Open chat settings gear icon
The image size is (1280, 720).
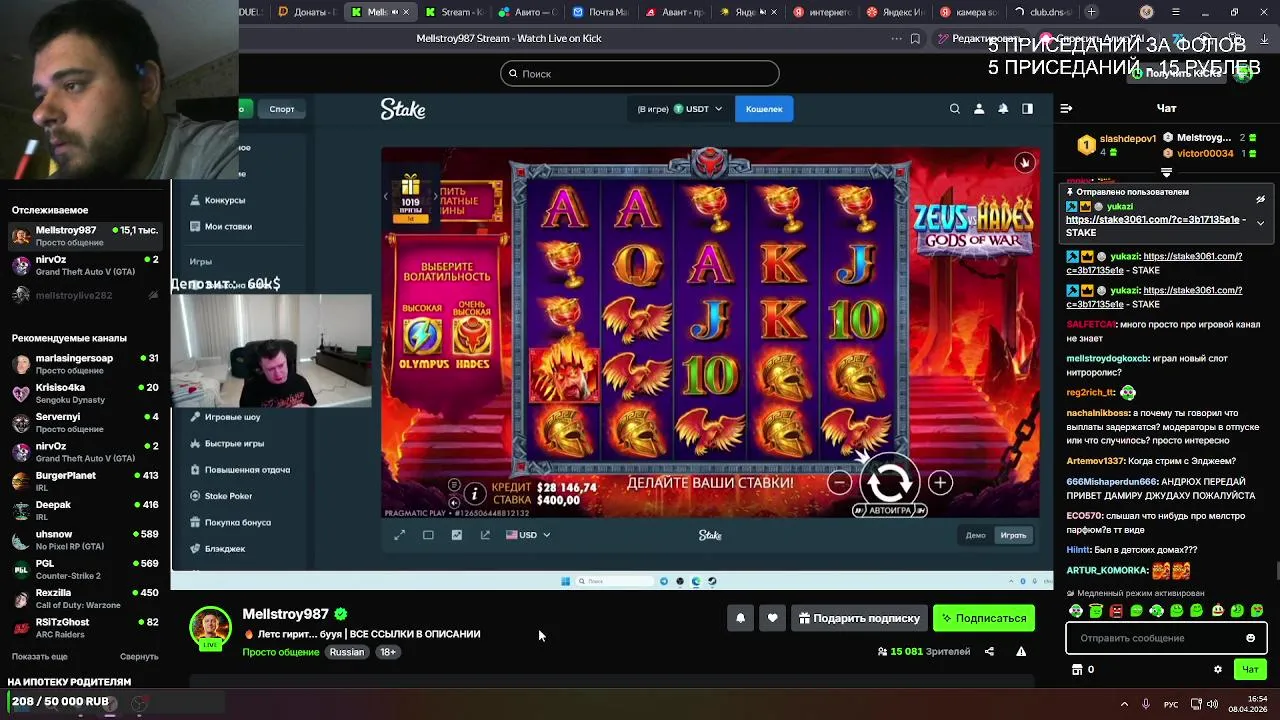point(1217,670)
